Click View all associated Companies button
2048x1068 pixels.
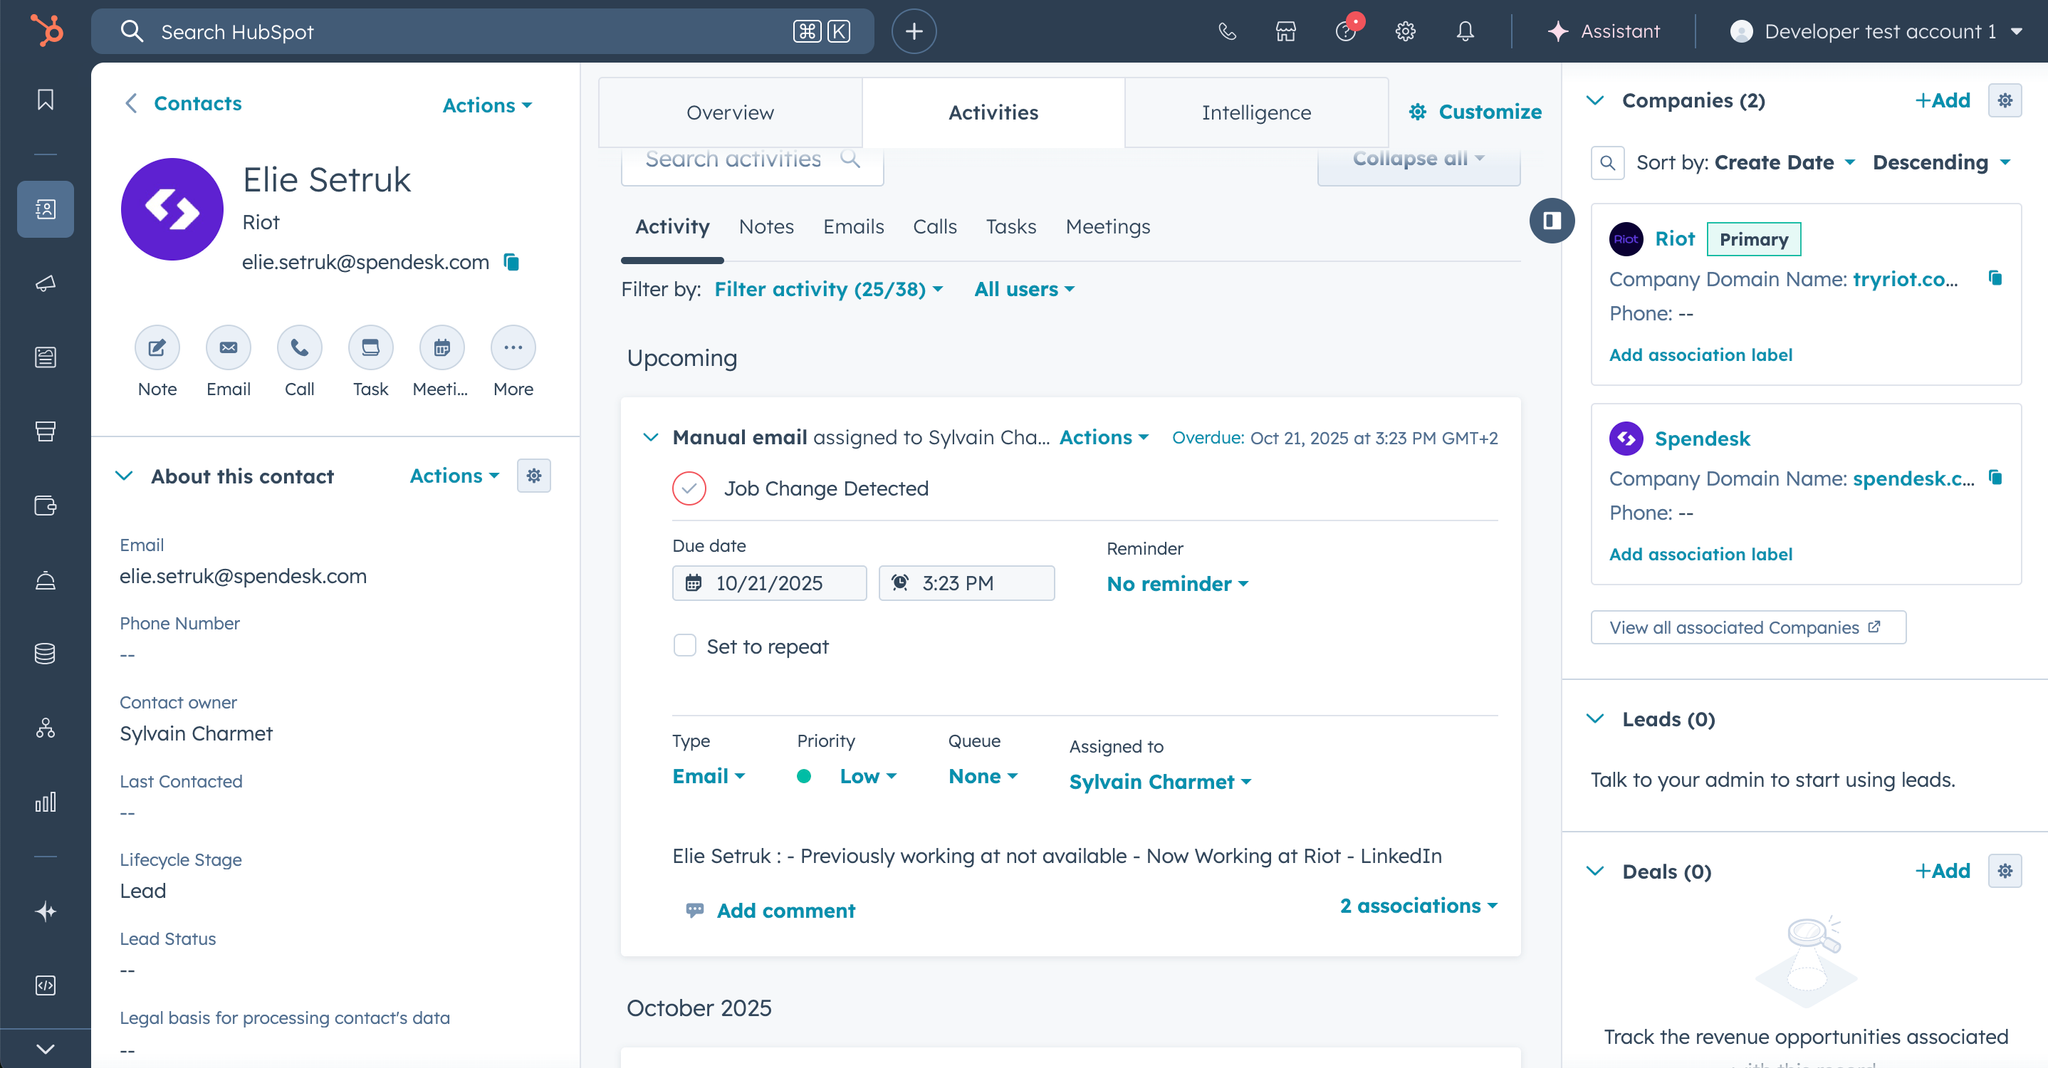[1747, 628]
